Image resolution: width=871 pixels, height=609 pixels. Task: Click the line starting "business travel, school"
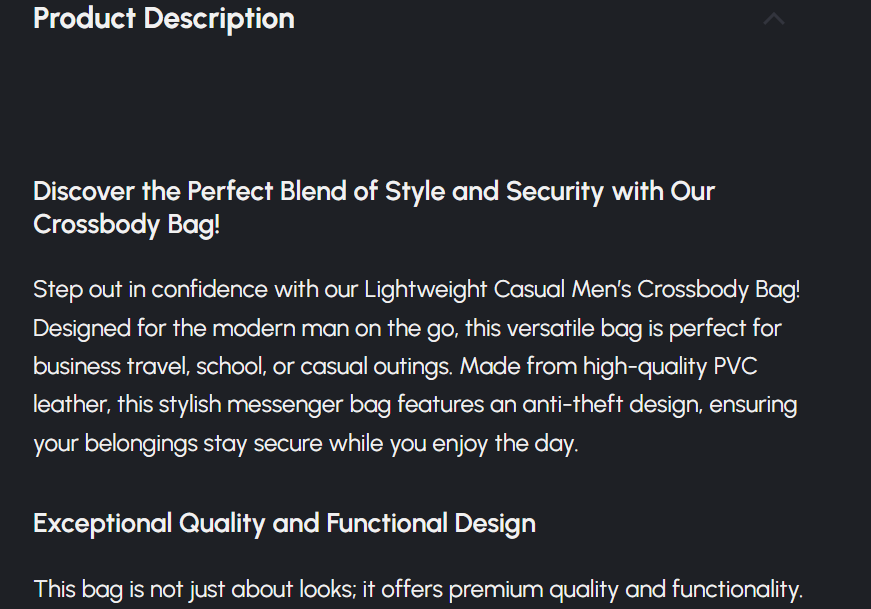point(395,366)
